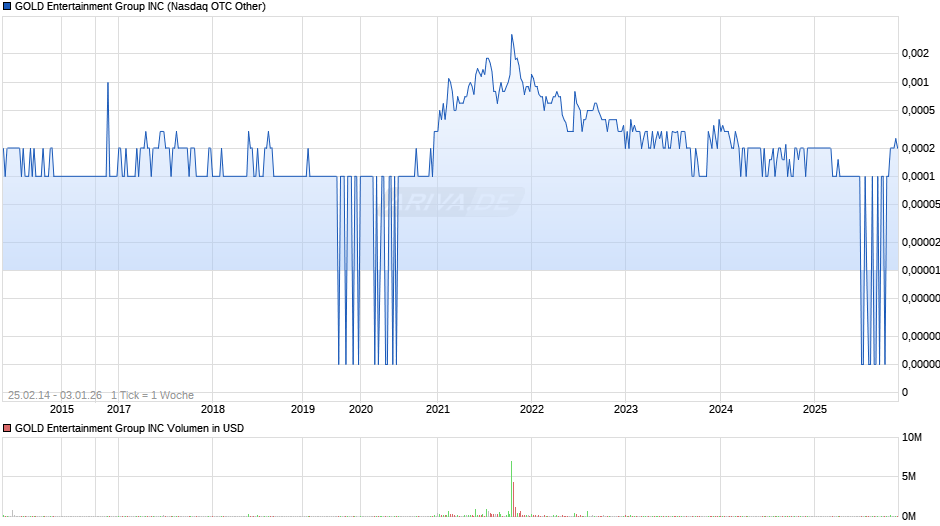Click the 0,0005 price axis value

point(918,110)
